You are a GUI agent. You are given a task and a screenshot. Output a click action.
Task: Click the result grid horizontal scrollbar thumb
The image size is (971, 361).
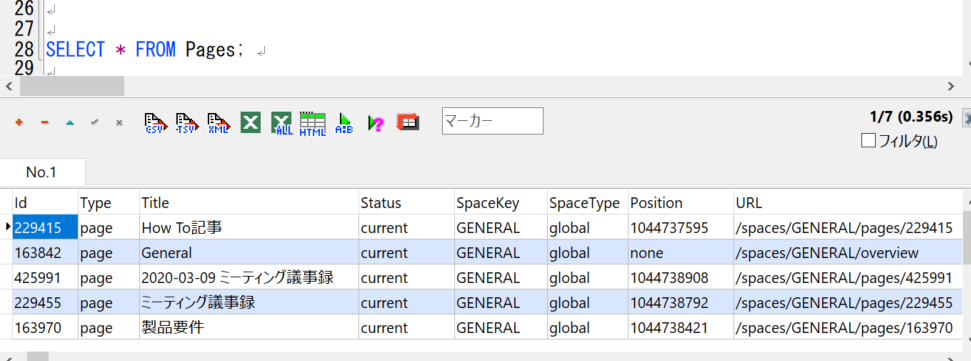click(38, 357)
